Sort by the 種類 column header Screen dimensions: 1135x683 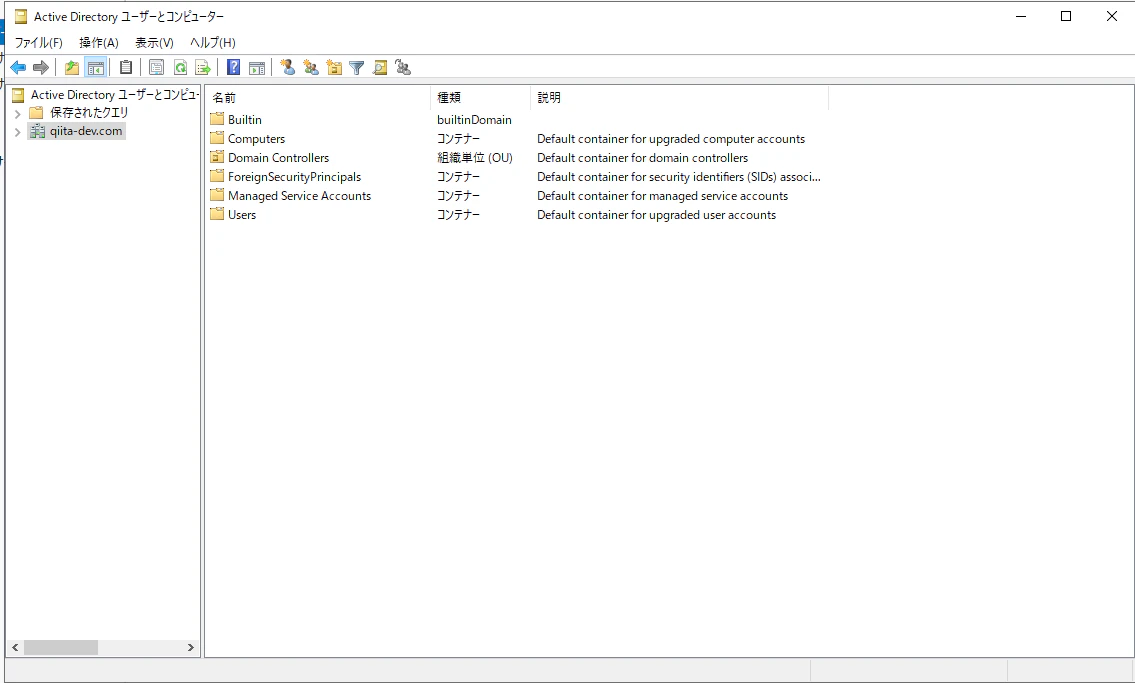pos(482,98)
